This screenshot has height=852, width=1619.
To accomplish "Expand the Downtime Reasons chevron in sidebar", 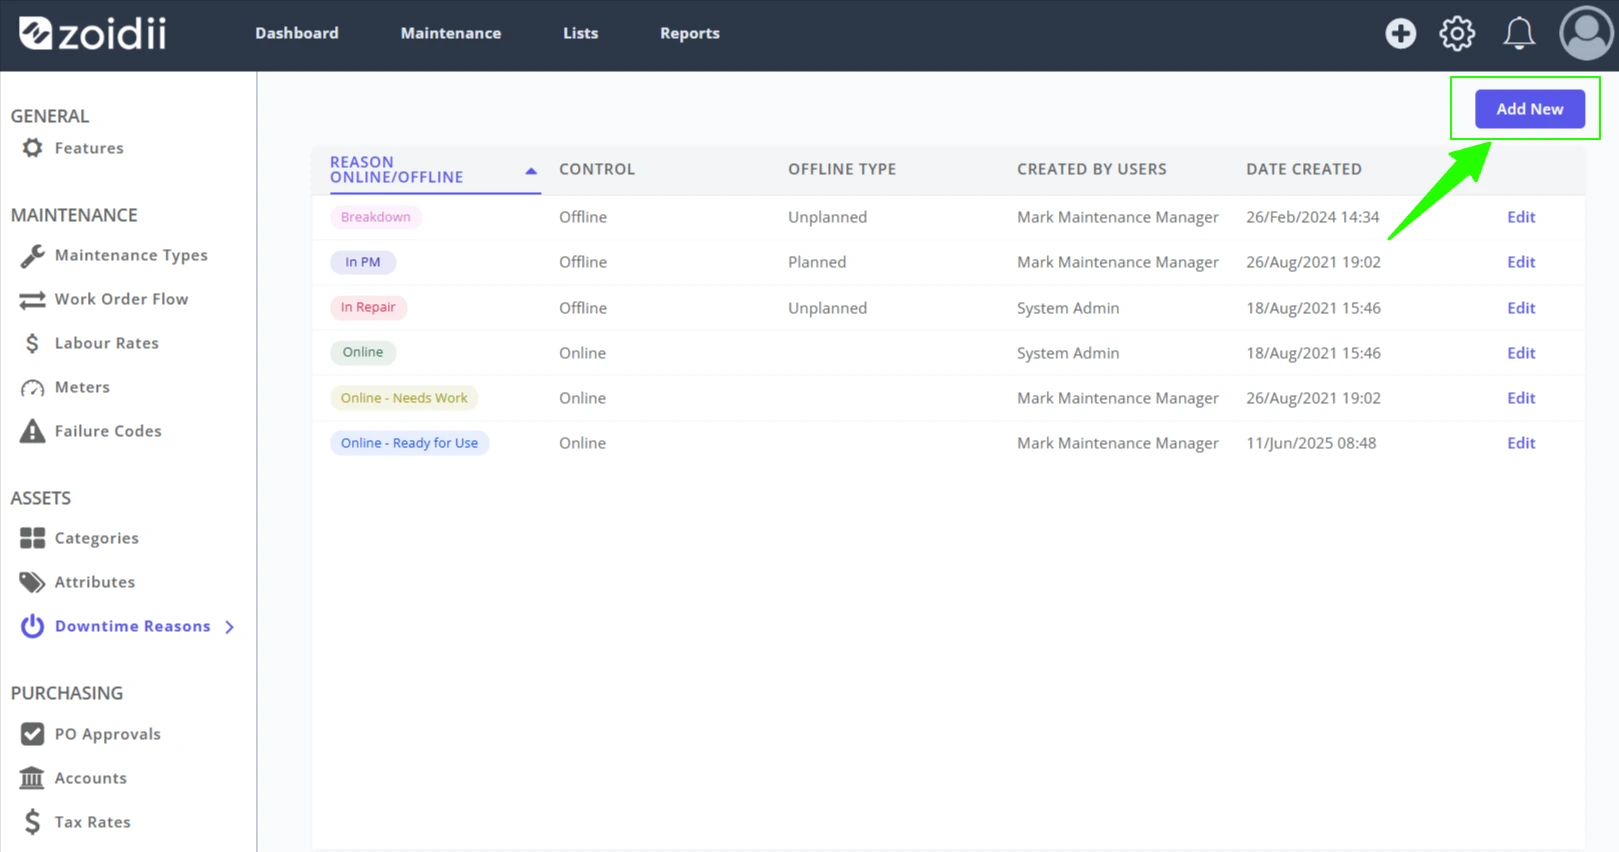I will tap(230, 627).
